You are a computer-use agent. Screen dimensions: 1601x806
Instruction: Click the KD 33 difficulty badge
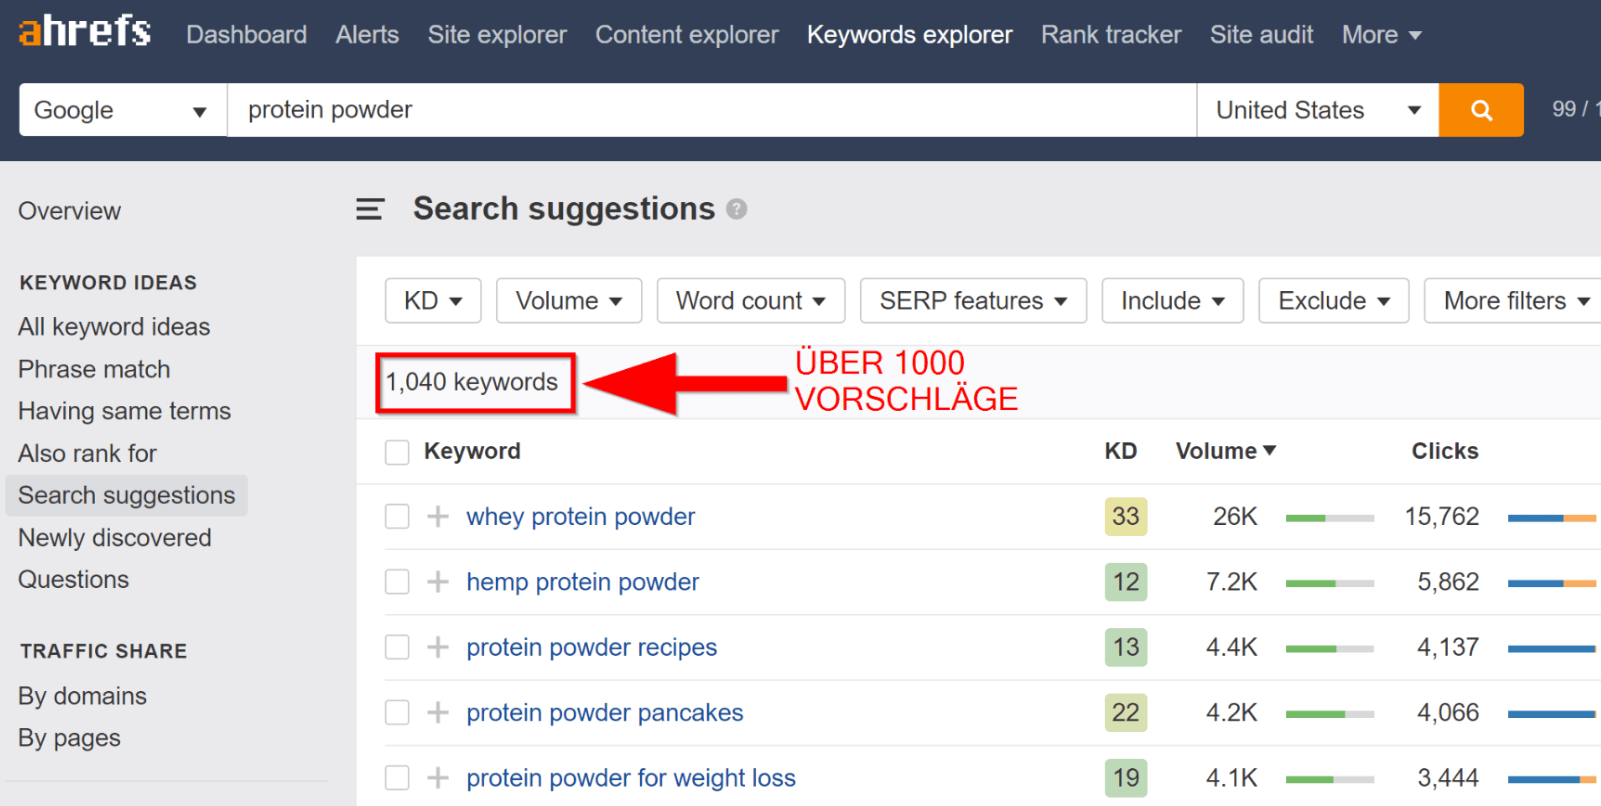click(x=1125, y=516)
